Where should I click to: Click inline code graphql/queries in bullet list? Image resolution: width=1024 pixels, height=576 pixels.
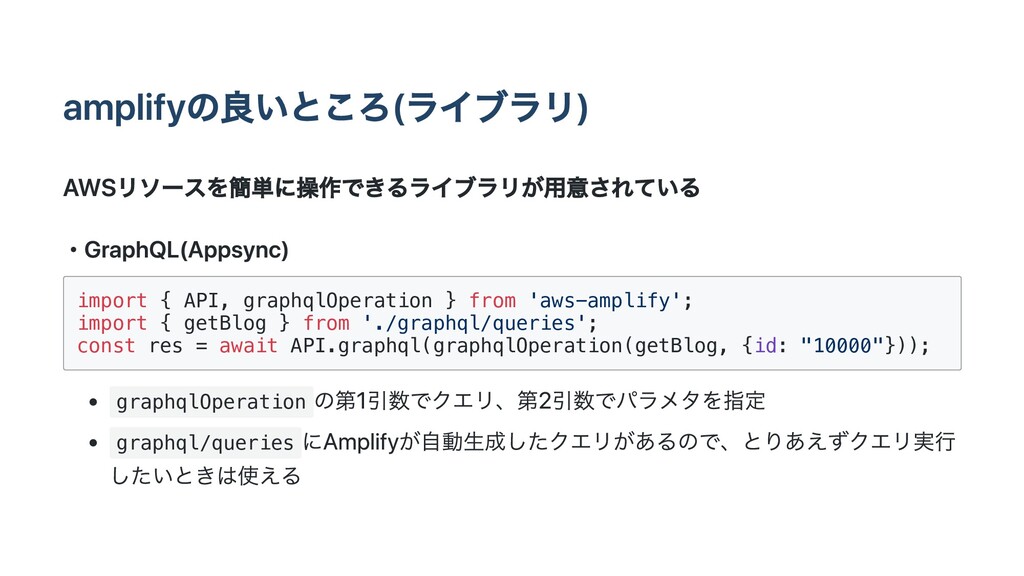click(205, 443)
